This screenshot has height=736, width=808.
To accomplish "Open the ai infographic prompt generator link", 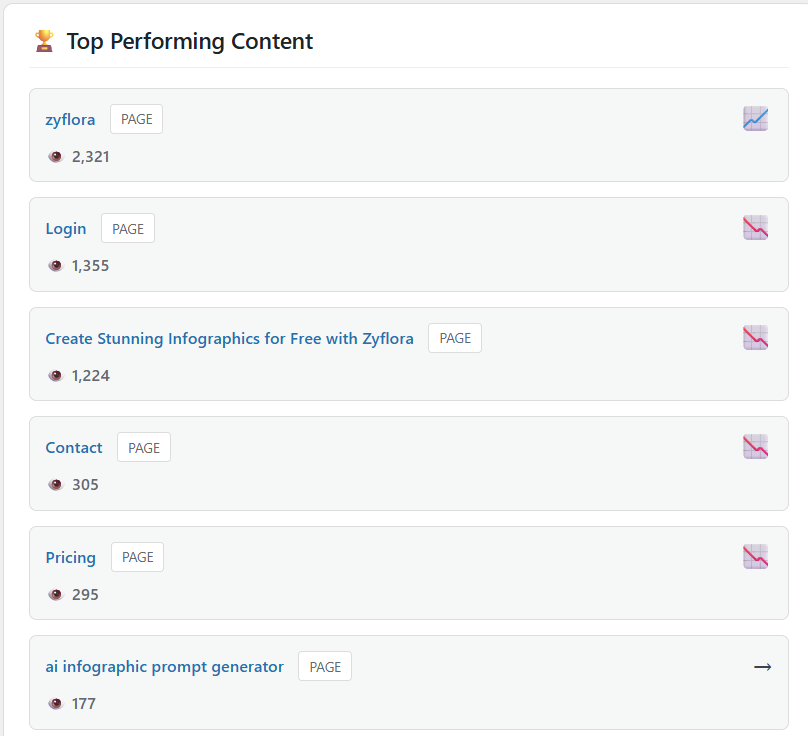I will [x=162, y=666].
